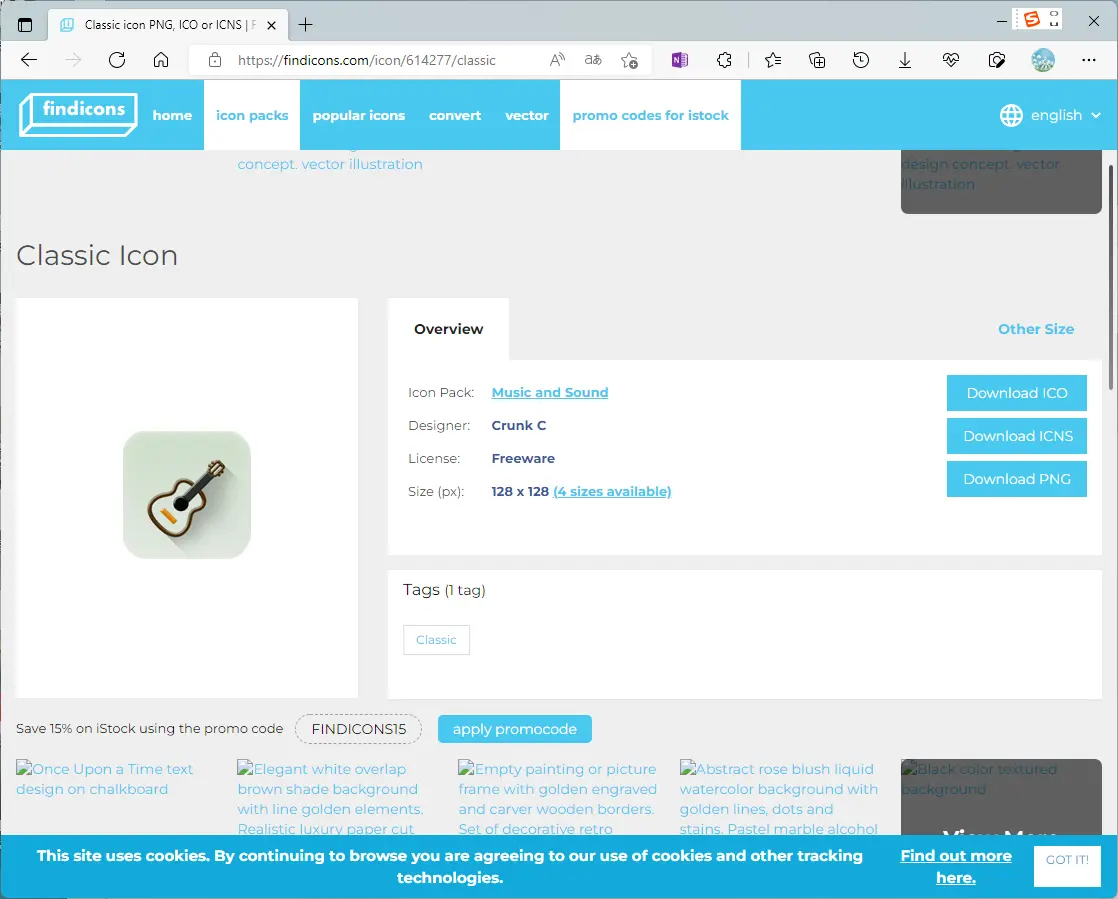Screen dimensions: 1118x899
Task: Dismiss cookies with GOT IT! button
Action: coord(1067,860)
